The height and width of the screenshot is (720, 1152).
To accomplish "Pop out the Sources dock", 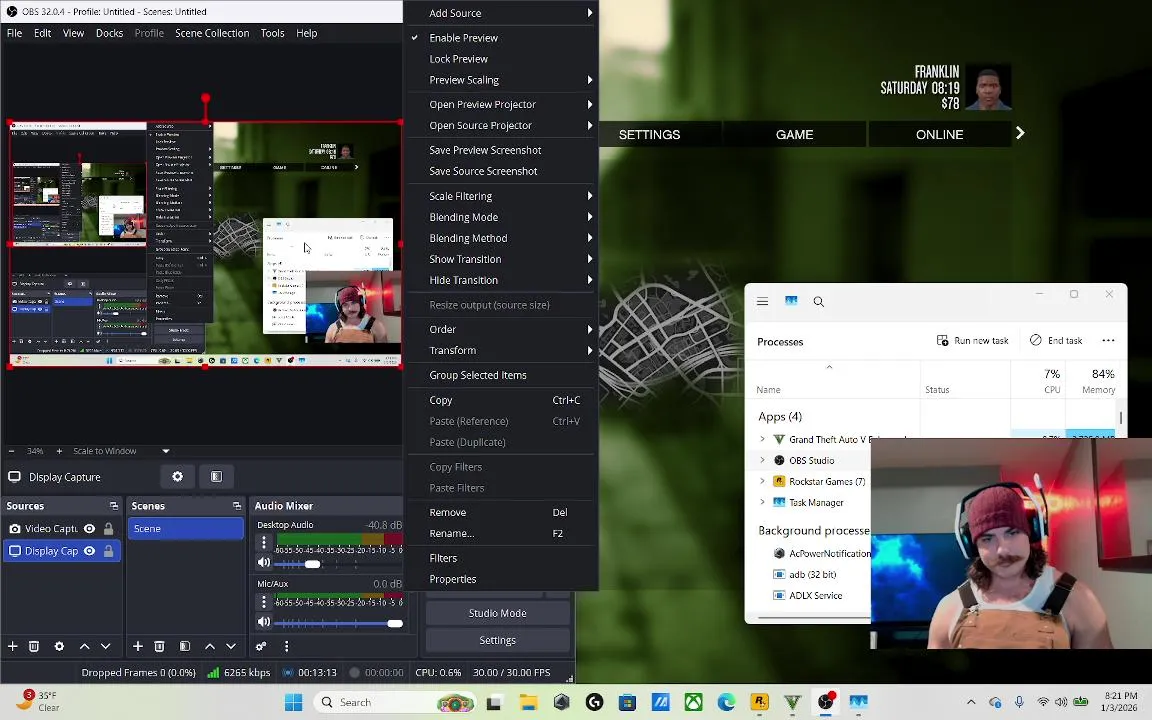I will (x=114, y=505).
